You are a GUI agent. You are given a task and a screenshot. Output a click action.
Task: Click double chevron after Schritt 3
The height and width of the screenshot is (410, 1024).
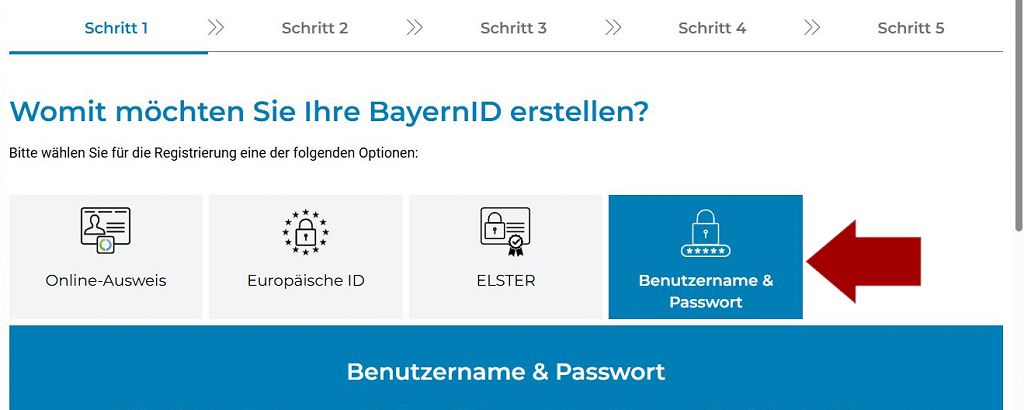point(613,28)
